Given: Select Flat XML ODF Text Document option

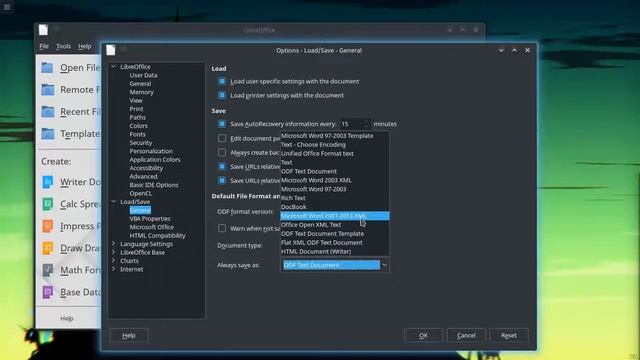Looking at the screenshot, I should (x=335, y=242).
